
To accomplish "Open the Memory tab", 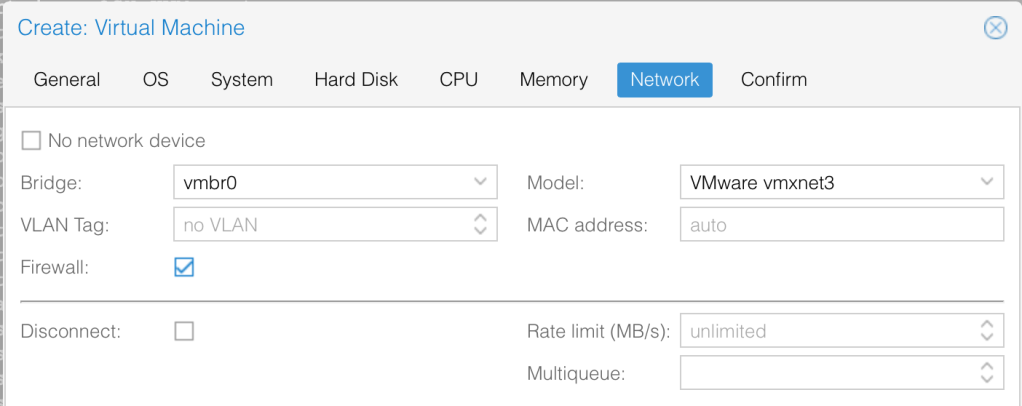I will 554,80.
